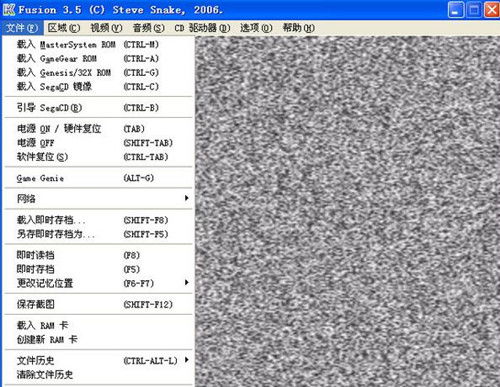500x387 pixels.
Task: Open the 帮助(H) help menu
Action: (x=298, y=28)
